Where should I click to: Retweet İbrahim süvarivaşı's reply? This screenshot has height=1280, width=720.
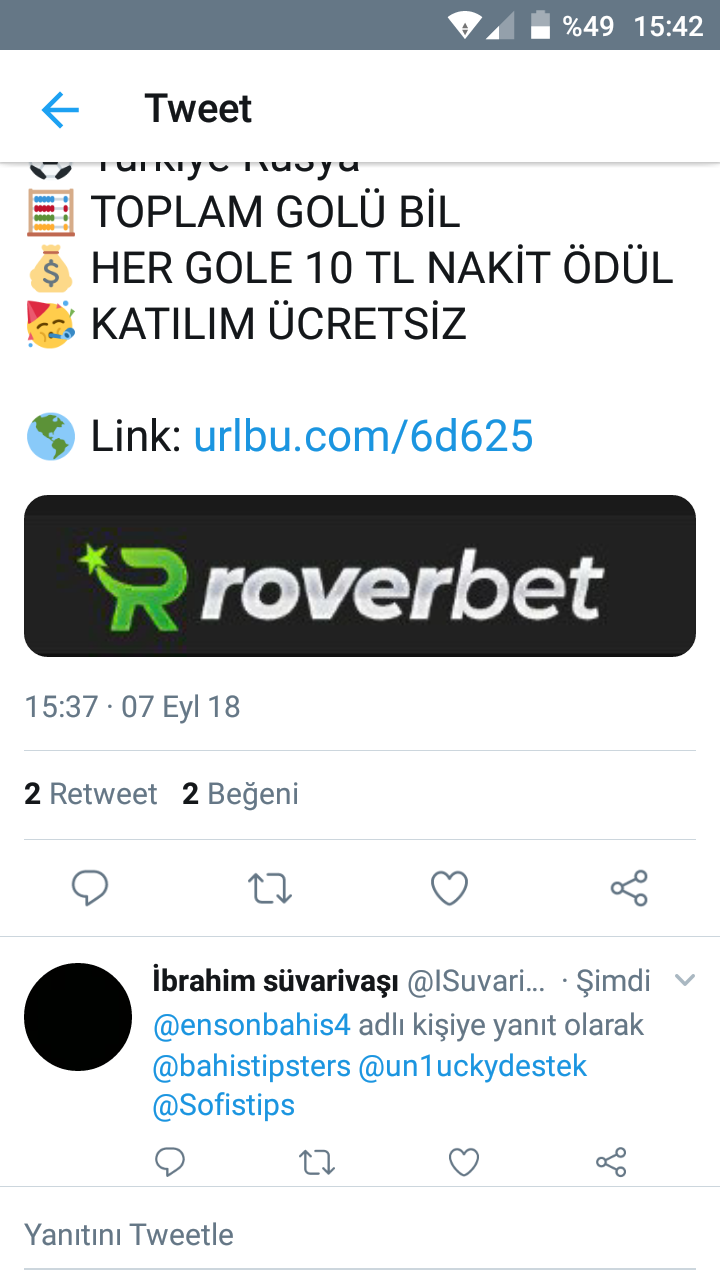[318, 1162]
